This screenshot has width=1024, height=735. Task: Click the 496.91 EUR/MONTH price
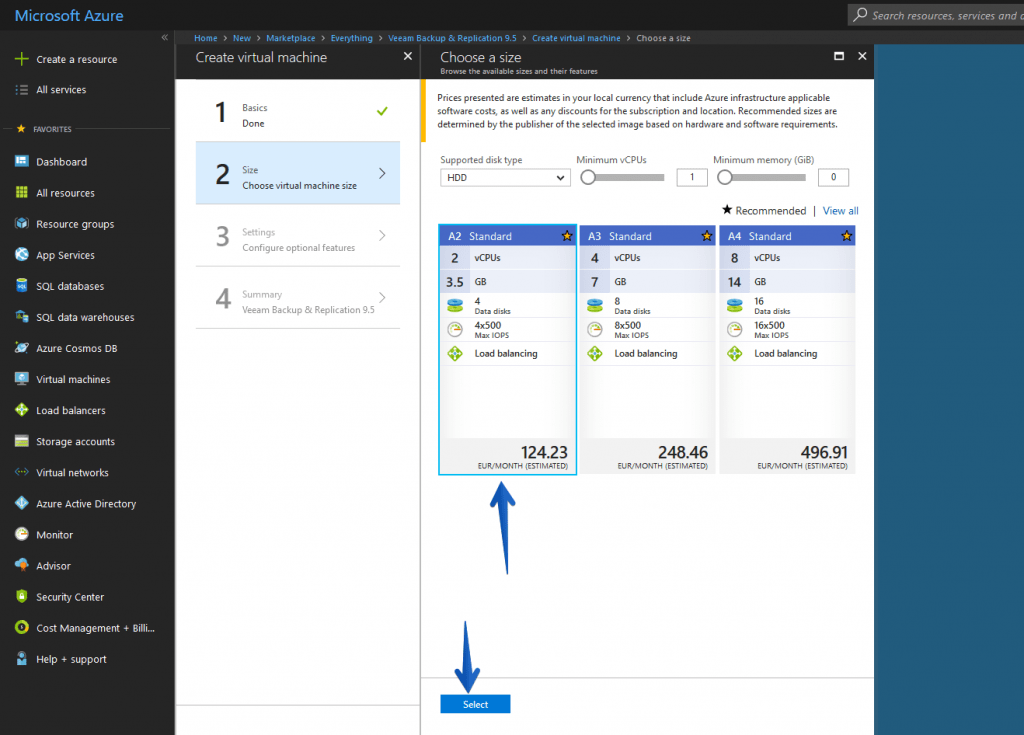tap(803, 457)
